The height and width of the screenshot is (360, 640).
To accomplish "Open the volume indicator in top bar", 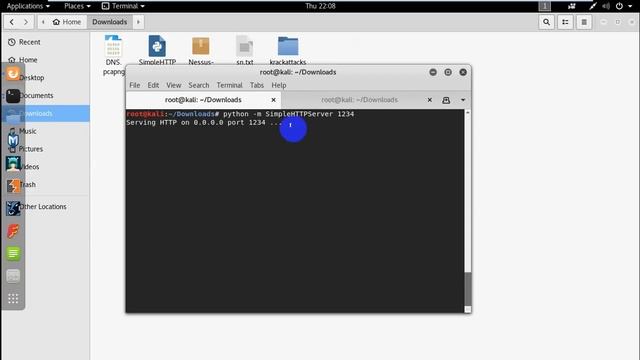I will pos(606,6).
